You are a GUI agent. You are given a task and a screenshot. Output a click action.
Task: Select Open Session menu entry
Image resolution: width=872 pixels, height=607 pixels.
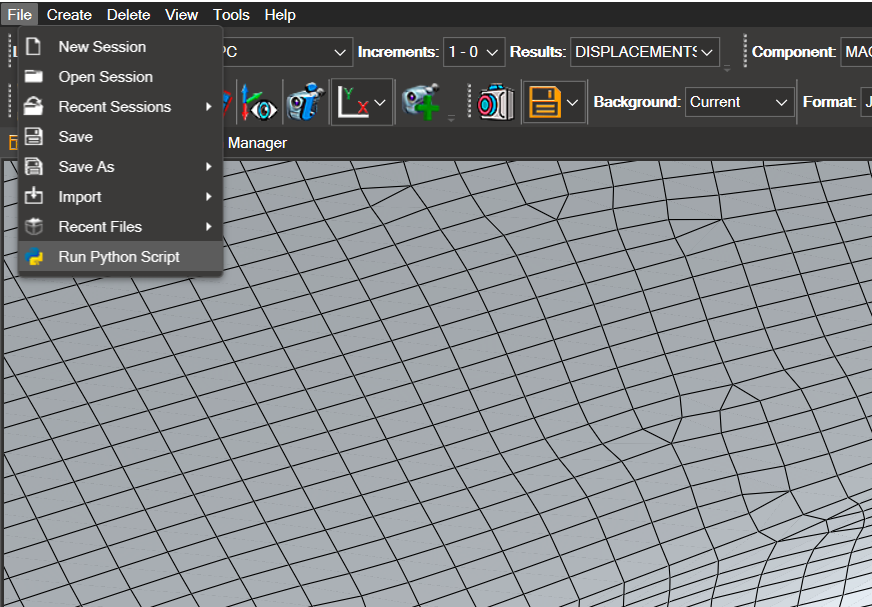pos(105,77)
